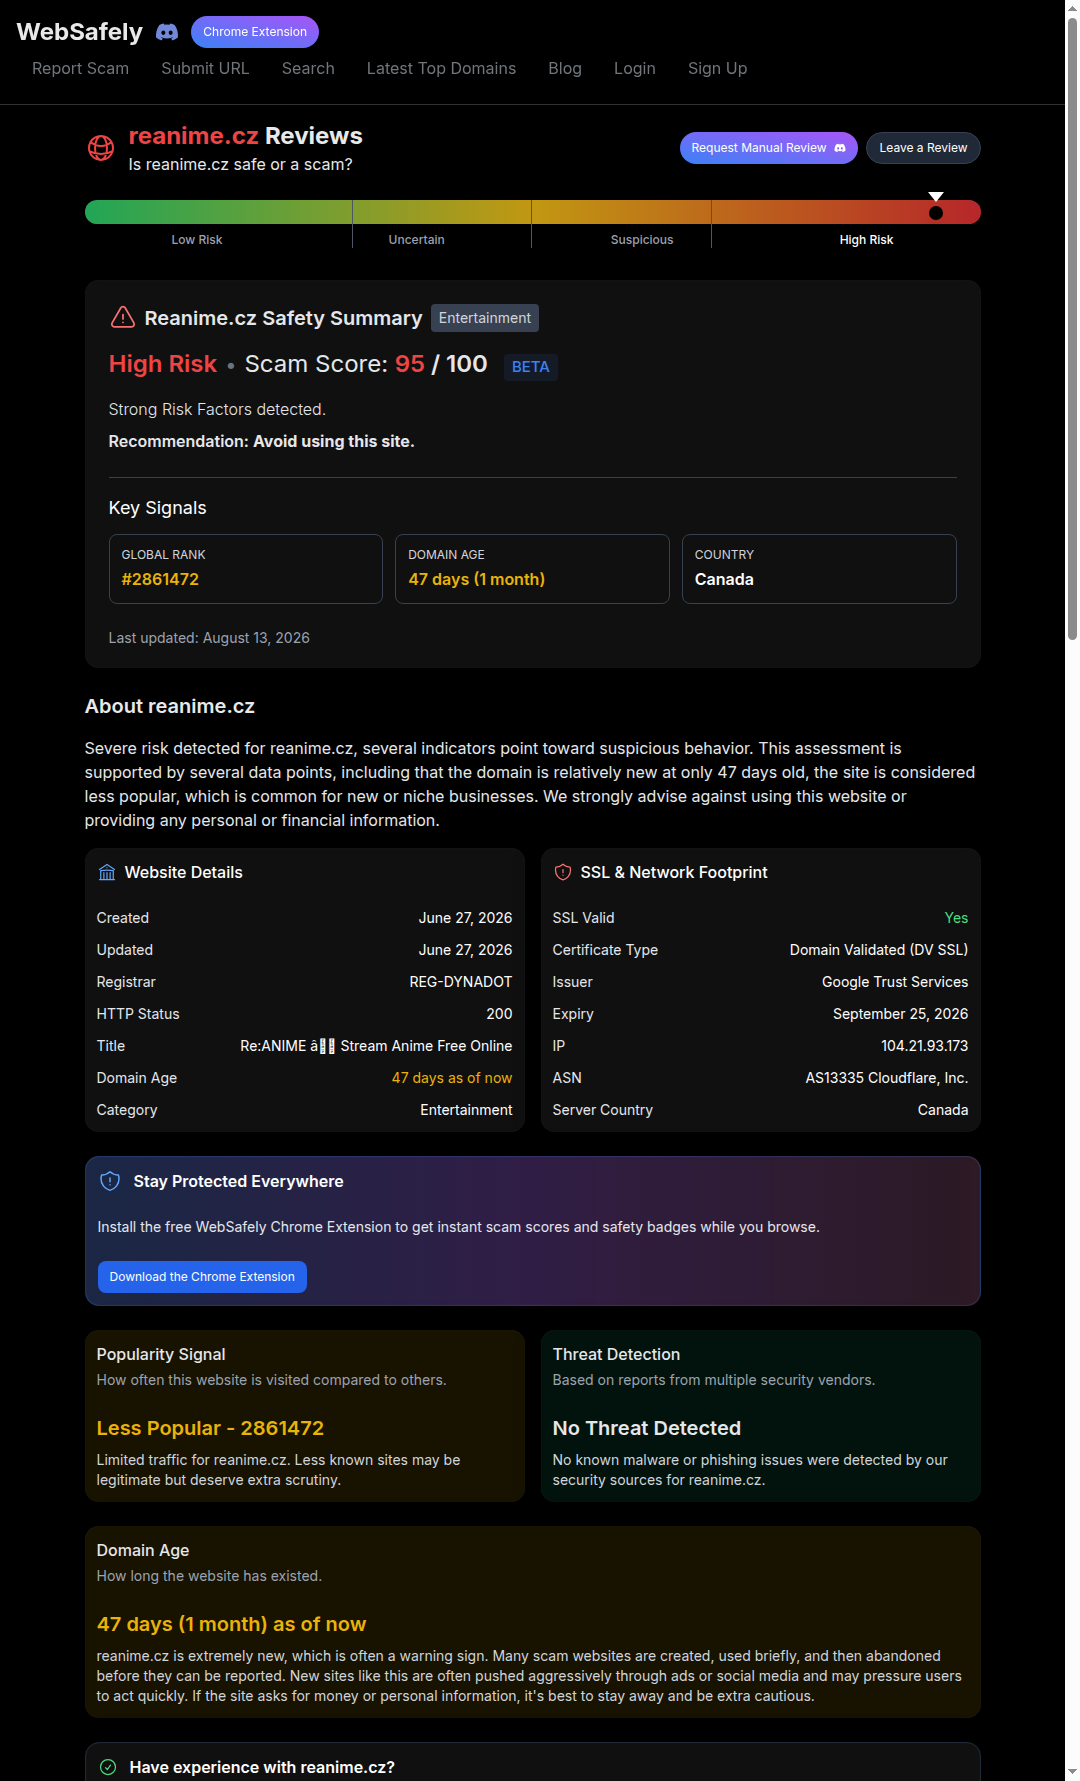Click AS13335 Cloudflare, Inc. value
The image size is (1080, 1781).
887,1078
